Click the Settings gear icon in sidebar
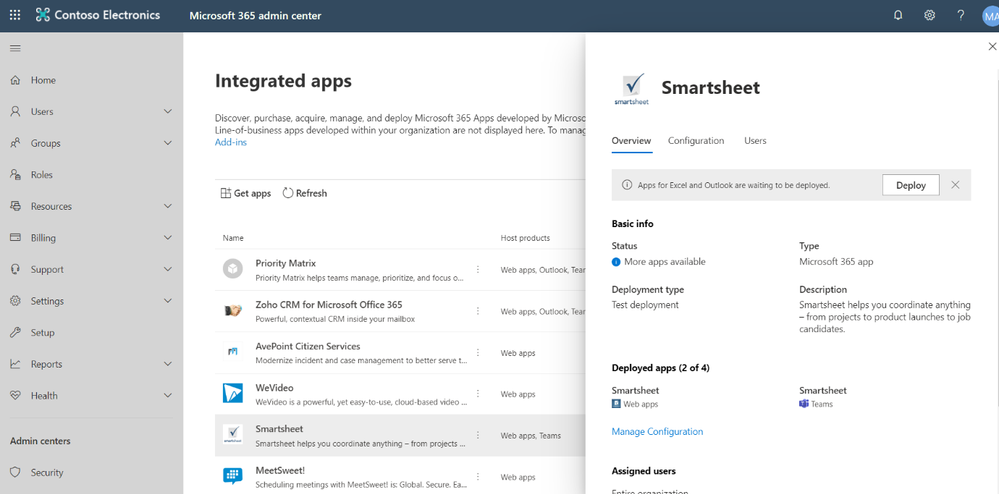The width and height of the screenshot is (999, 494). (16, 301)
